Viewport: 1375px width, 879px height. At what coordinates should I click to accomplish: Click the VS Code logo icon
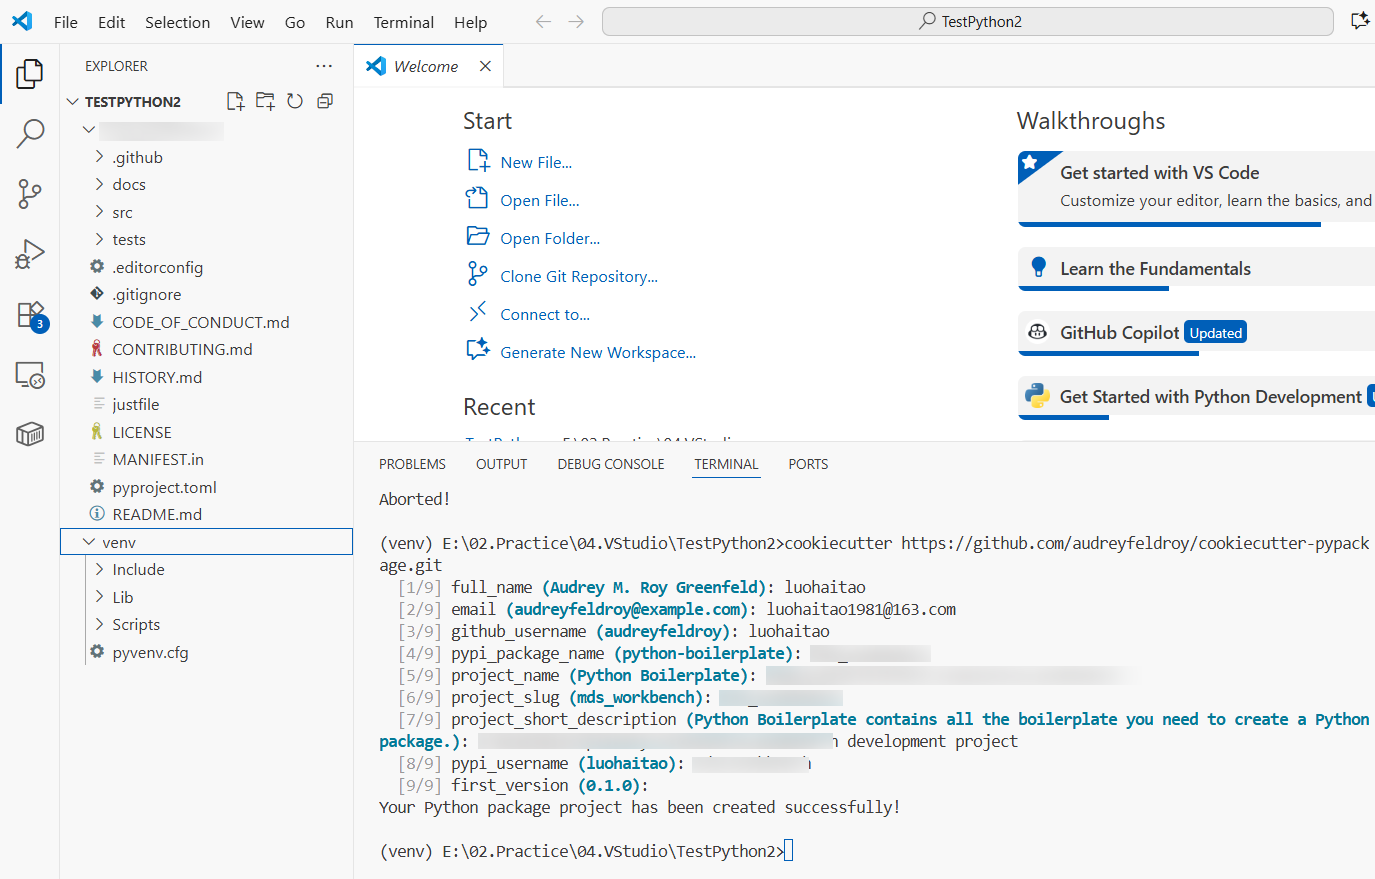pos(22,21)
